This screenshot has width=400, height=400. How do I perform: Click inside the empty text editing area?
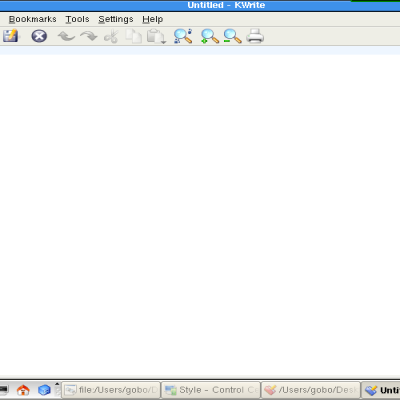(200, 215)
